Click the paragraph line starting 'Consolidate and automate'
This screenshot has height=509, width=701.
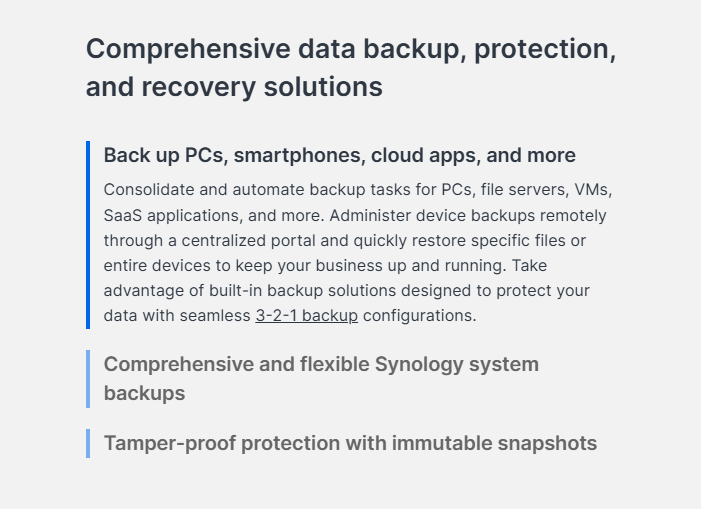[358, 190]
